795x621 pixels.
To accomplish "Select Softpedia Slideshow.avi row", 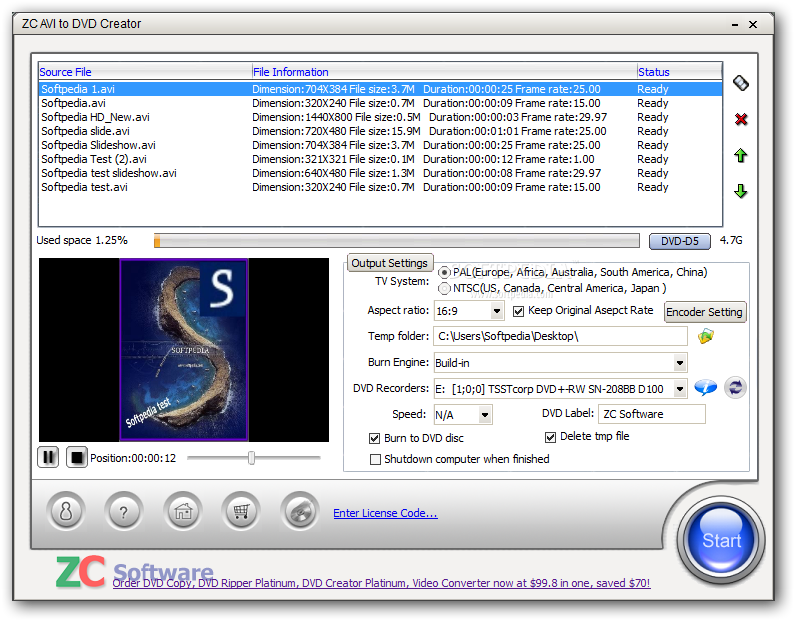I will tap(380, 145).
